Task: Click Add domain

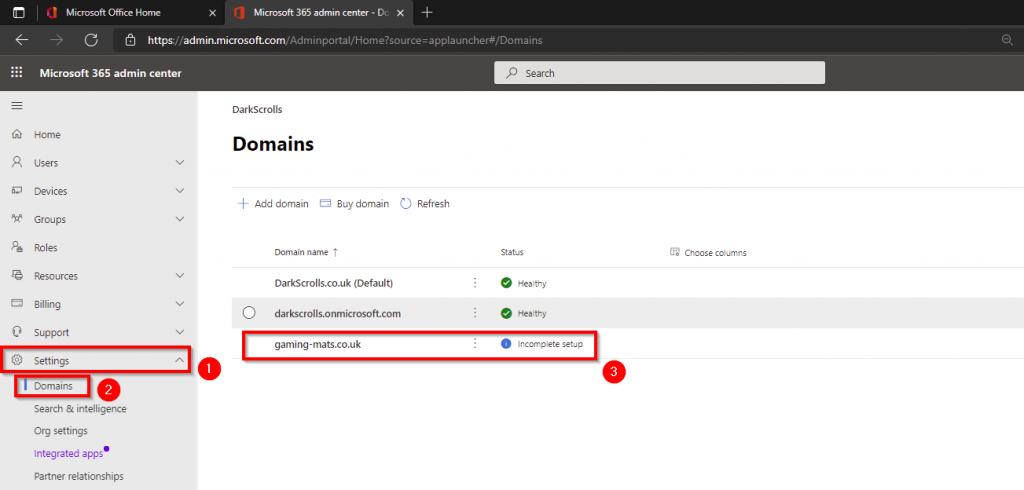Action: pyautogui.click(x=273, y=204)
